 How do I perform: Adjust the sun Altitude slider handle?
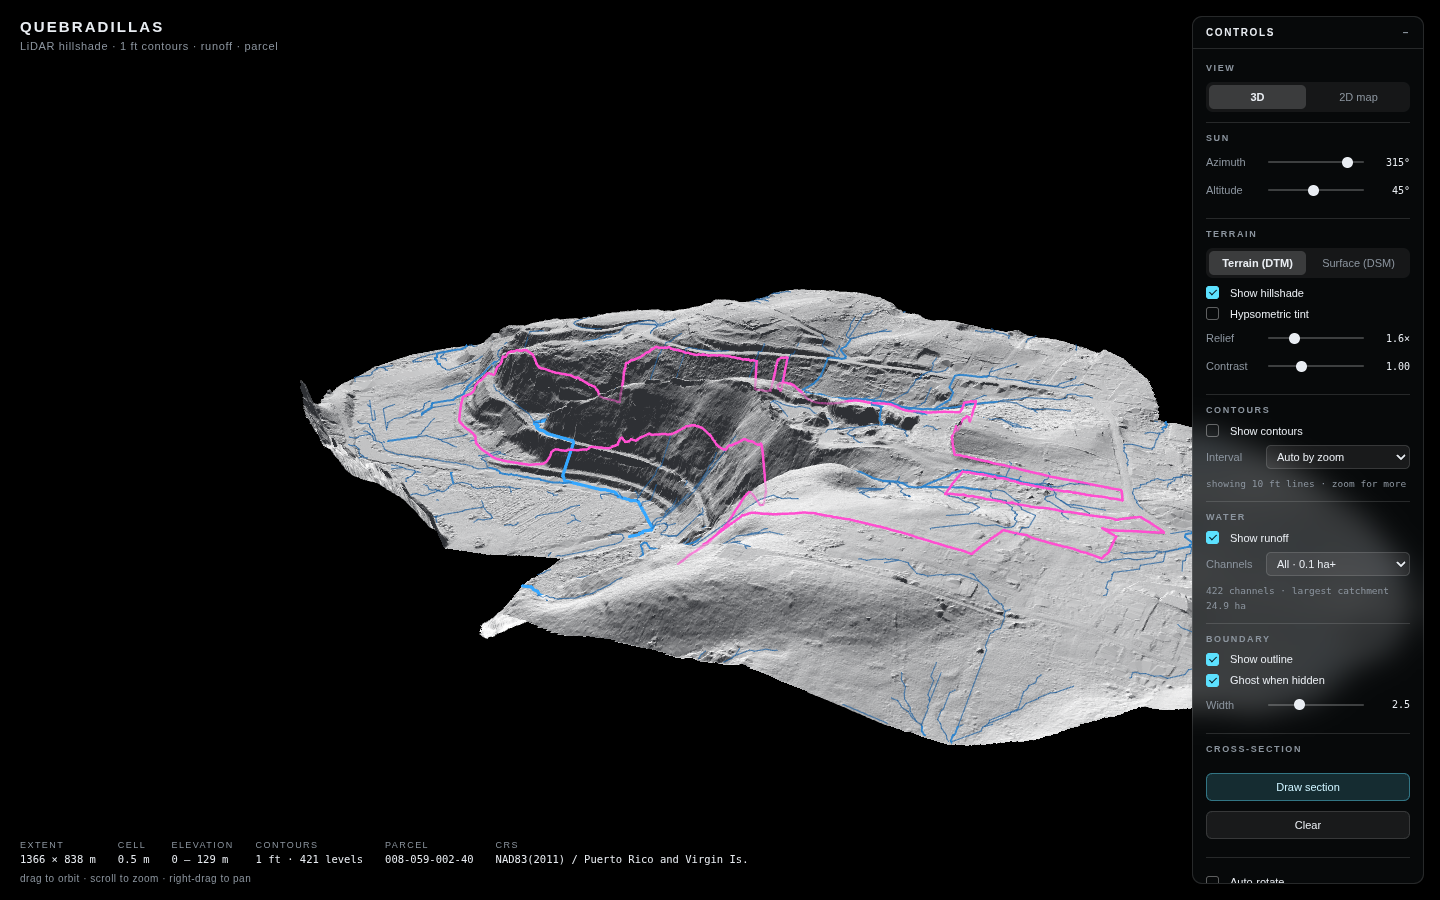point(1314,190)
